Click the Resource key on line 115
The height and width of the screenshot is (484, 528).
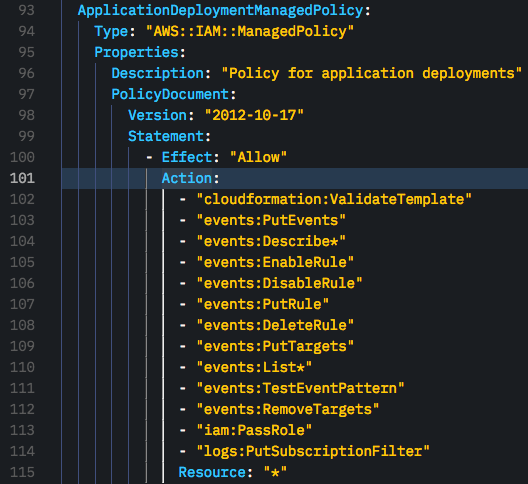[x=212, y=472]
